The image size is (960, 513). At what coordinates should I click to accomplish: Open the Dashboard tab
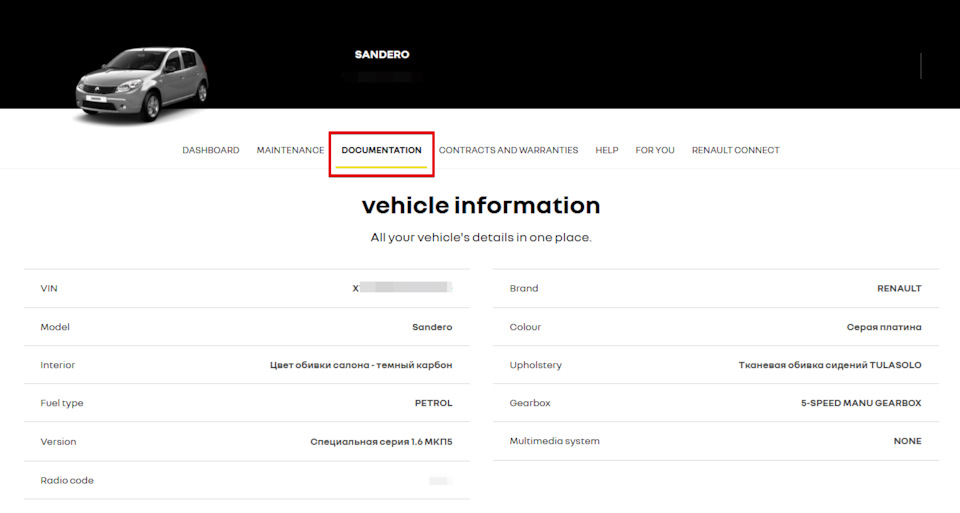click(211, 150)
